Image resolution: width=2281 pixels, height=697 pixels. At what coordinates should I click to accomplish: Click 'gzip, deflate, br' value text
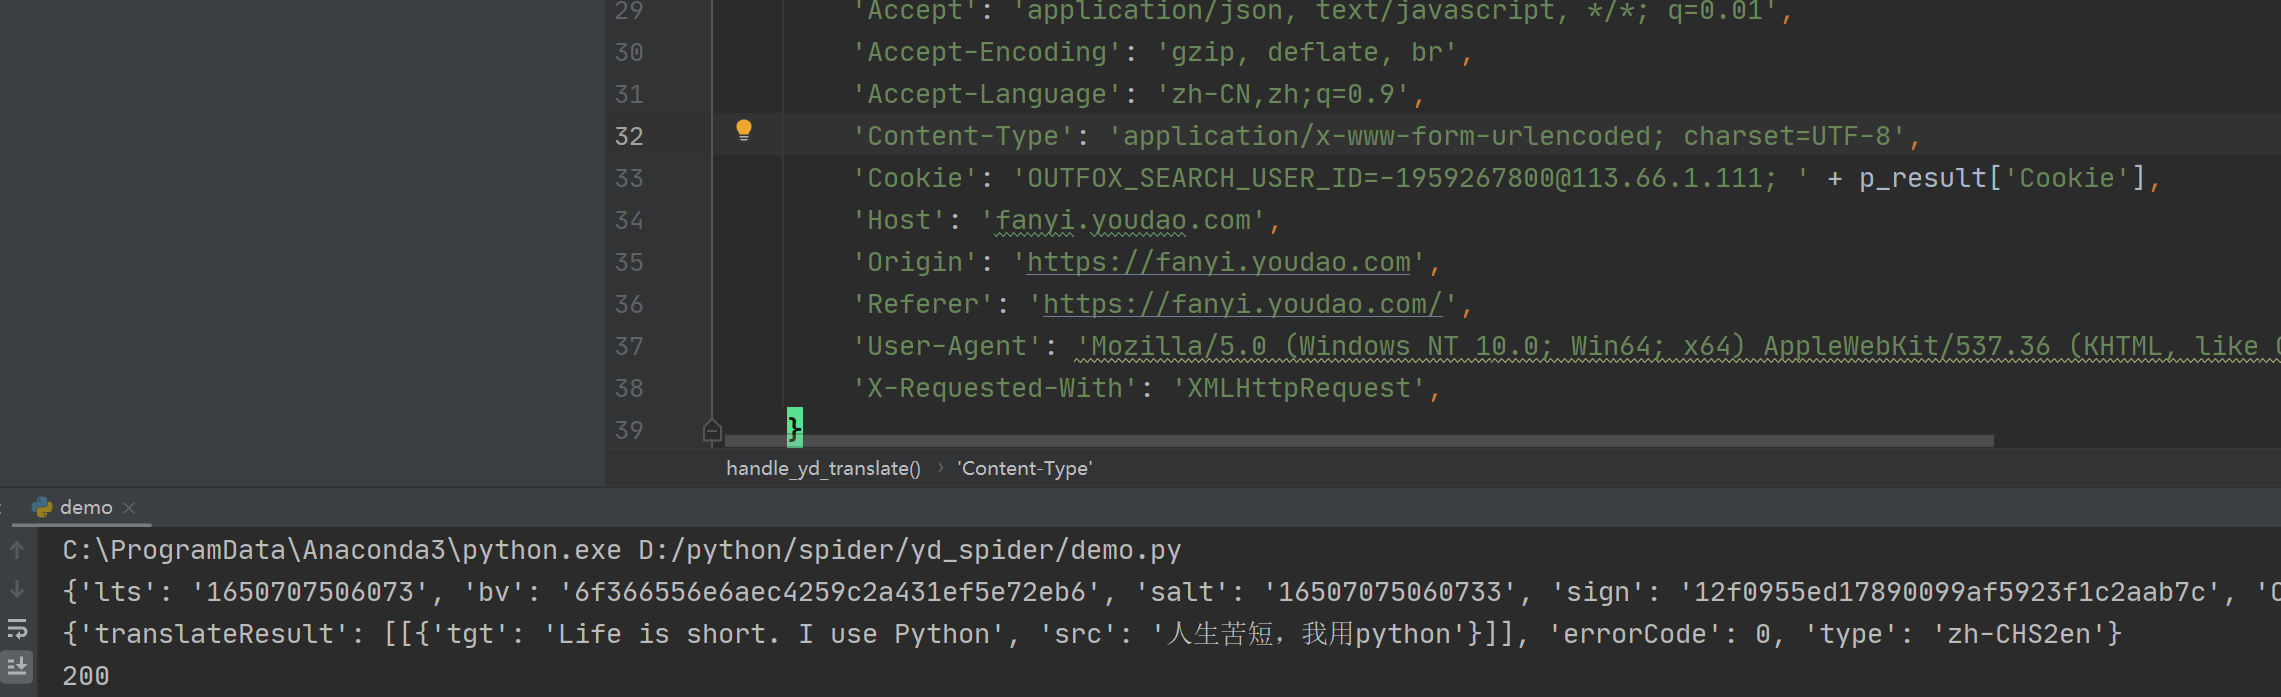(x=1307, y=52)
